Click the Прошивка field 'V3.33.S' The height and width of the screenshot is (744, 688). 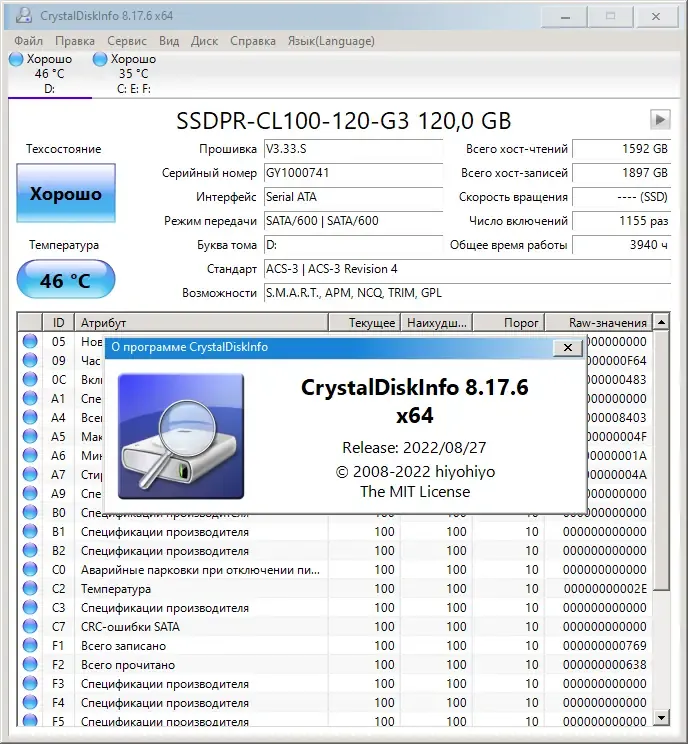coord(353,149)
